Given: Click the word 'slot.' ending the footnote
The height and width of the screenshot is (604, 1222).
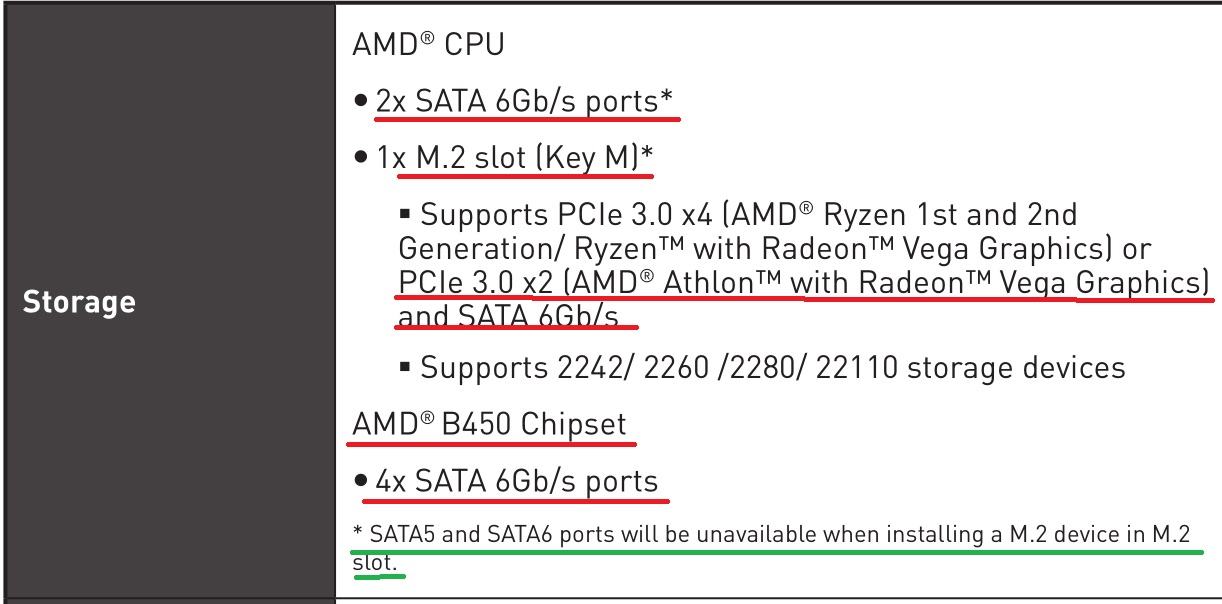Looking at the screenshot, I should (x=375, y=563).
